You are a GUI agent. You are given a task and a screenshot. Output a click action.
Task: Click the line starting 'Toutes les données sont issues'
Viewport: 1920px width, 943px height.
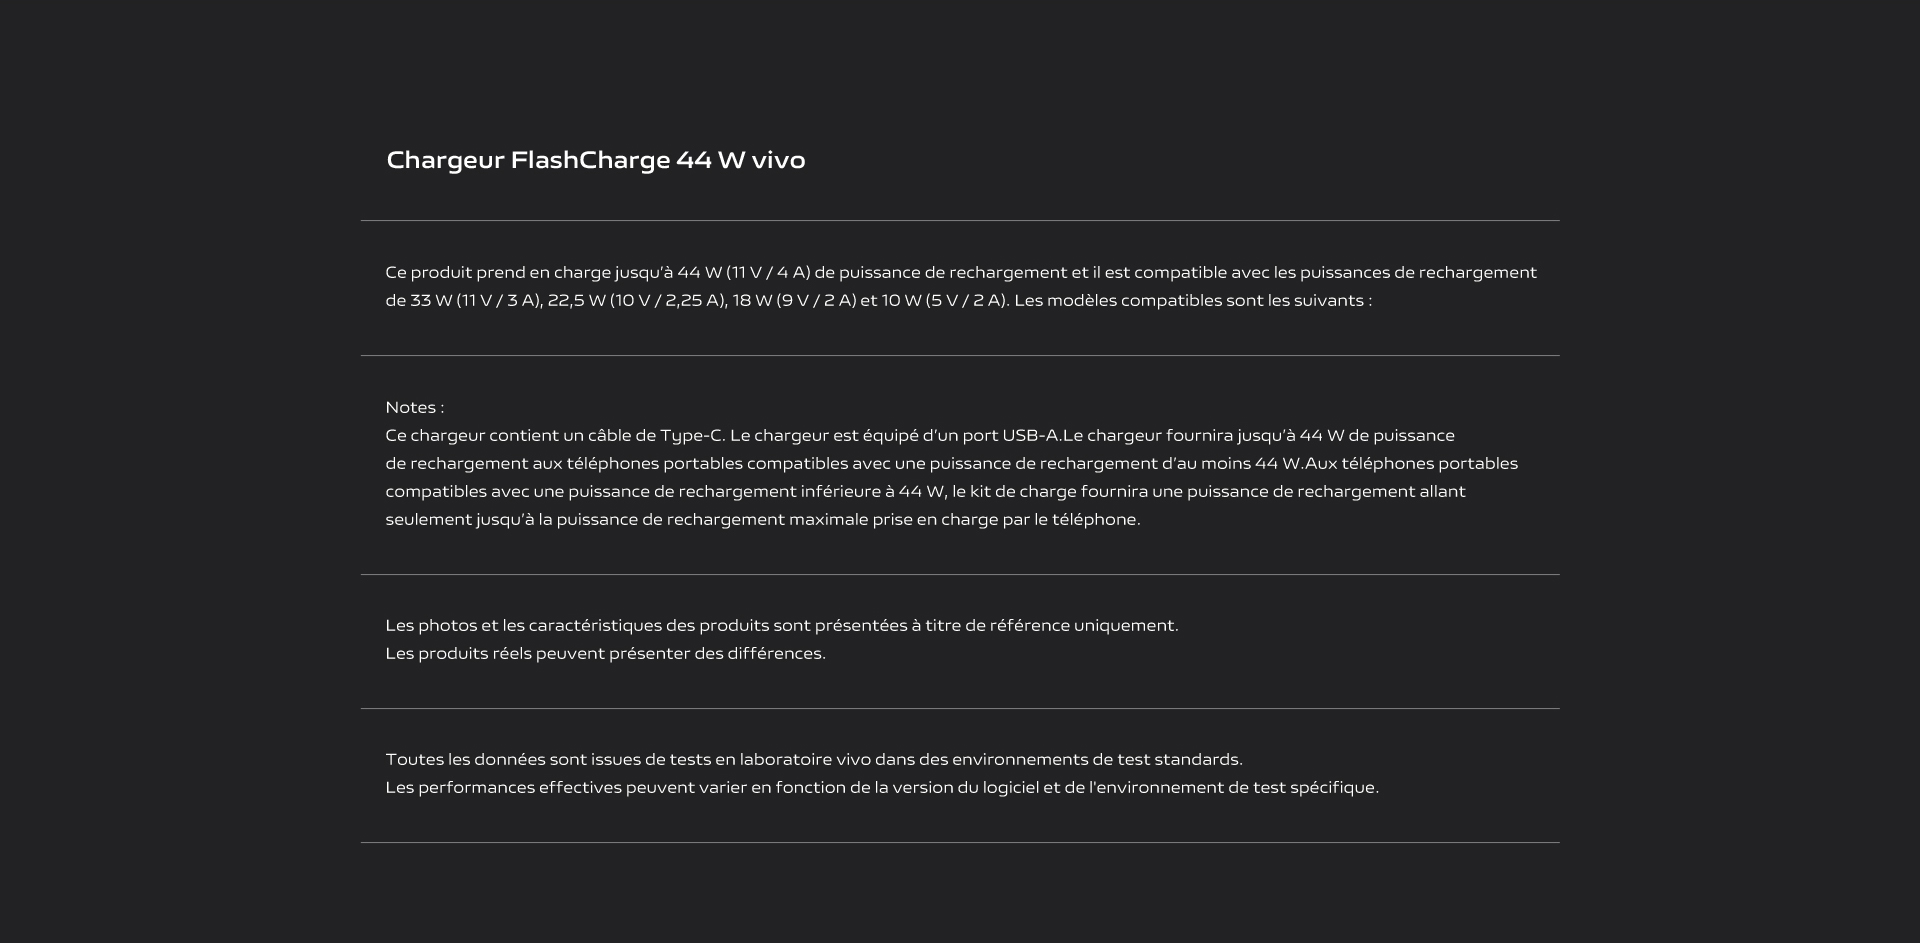coord(814,759)
